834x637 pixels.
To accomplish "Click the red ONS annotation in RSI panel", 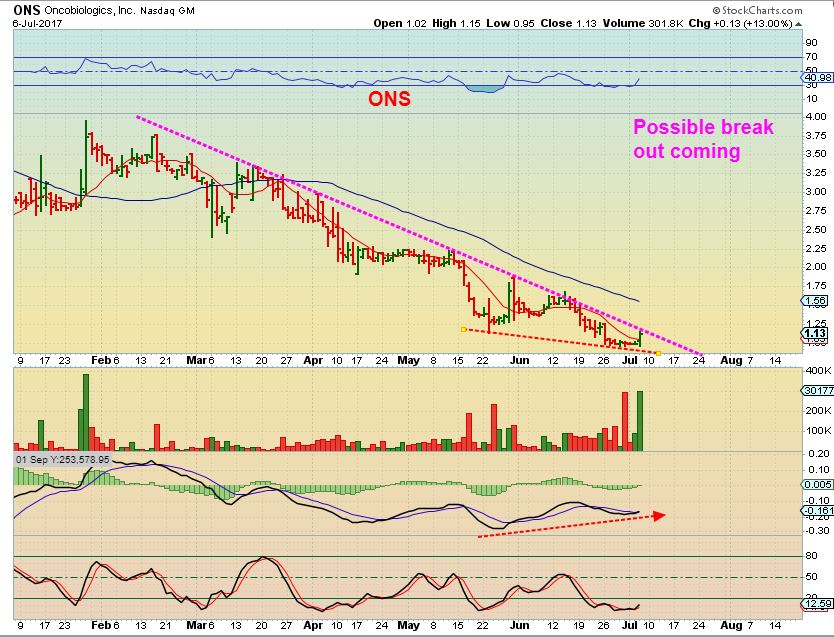I will tap(389, 98).
